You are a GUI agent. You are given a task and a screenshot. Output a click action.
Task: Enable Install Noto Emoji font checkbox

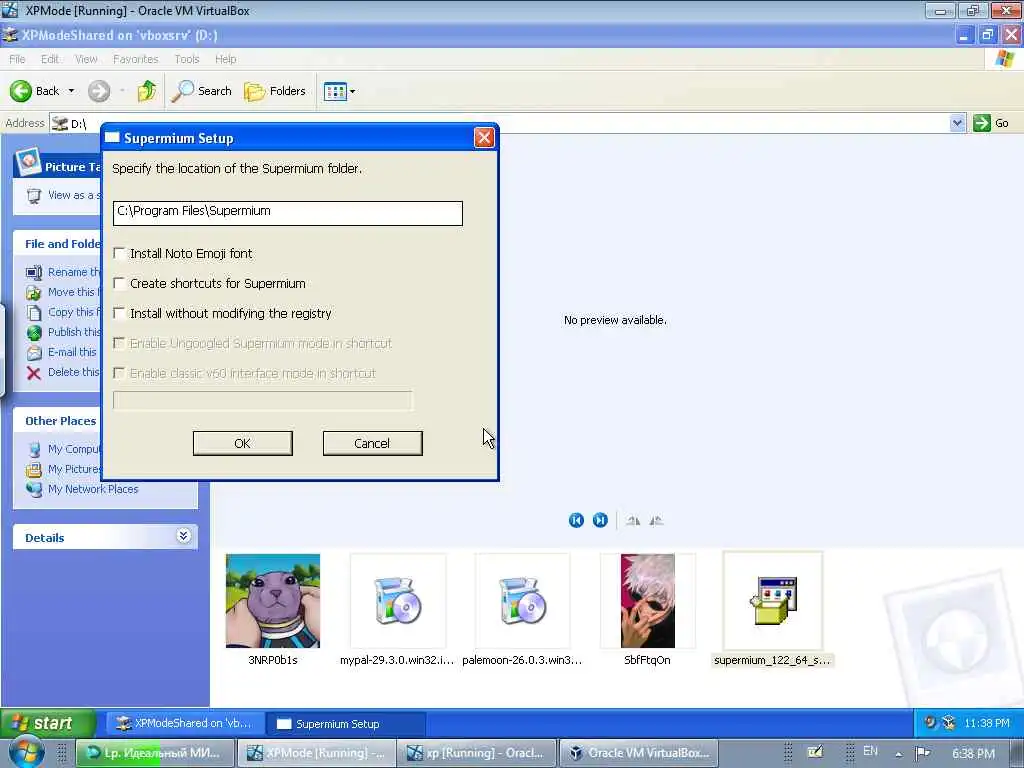point(119,253)
